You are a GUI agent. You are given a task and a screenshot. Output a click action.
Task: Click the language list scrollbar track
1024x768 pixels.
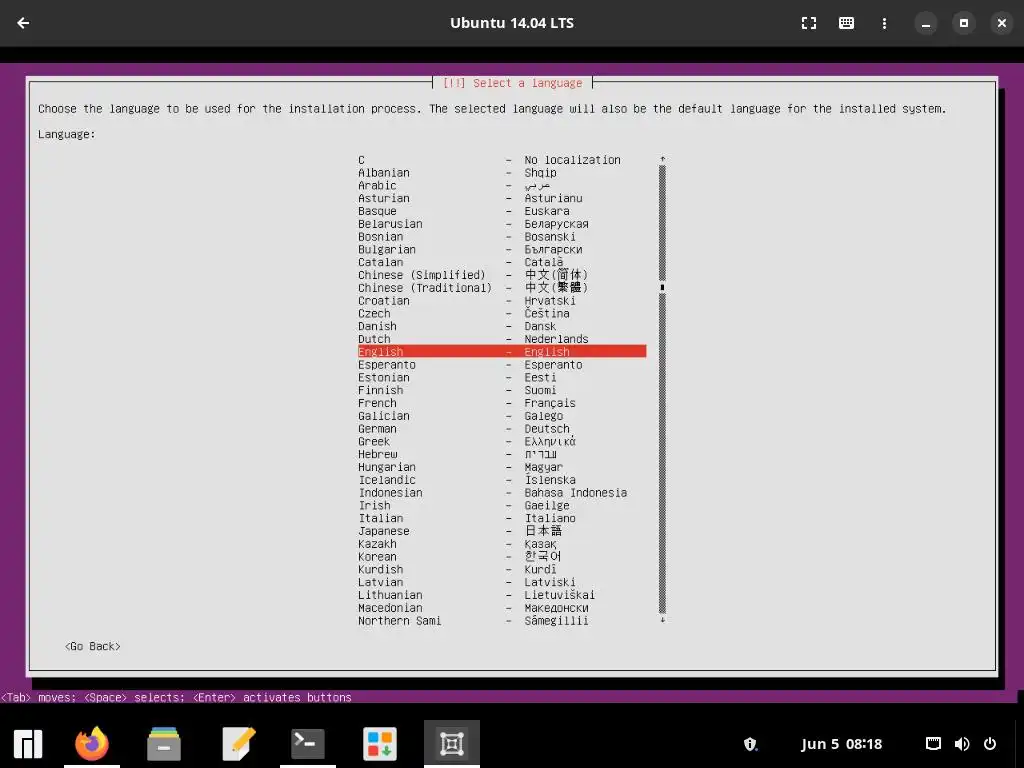tap(662, 389)
